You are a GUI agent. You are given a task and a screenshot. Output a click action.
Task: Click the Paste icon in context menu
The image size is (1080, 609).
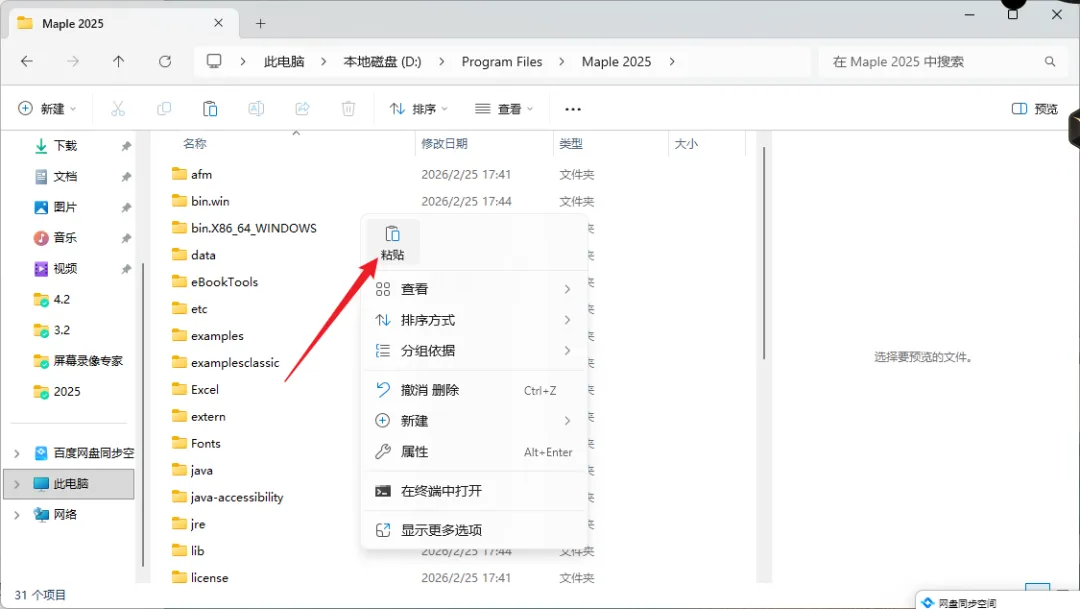392,242
